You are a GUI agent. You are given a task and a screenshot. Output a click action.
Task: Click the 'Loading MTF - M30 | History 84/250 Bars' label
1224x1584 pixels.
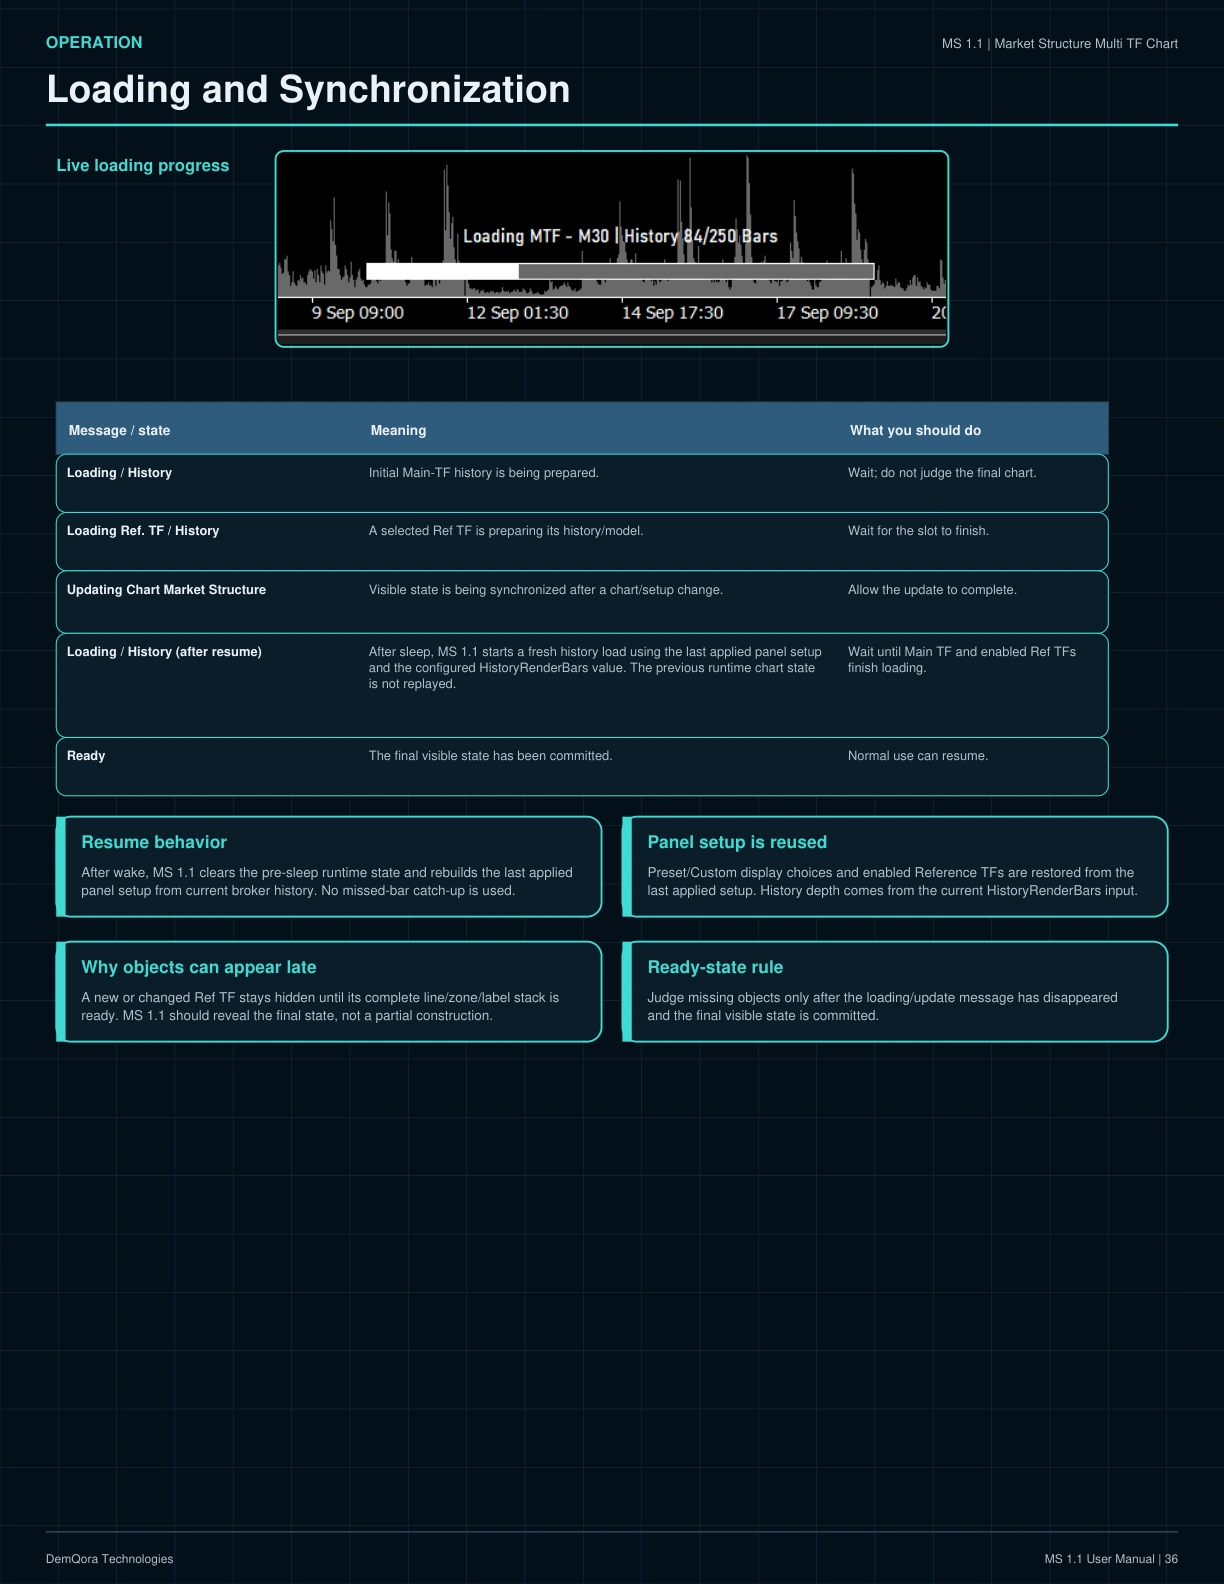620,236
